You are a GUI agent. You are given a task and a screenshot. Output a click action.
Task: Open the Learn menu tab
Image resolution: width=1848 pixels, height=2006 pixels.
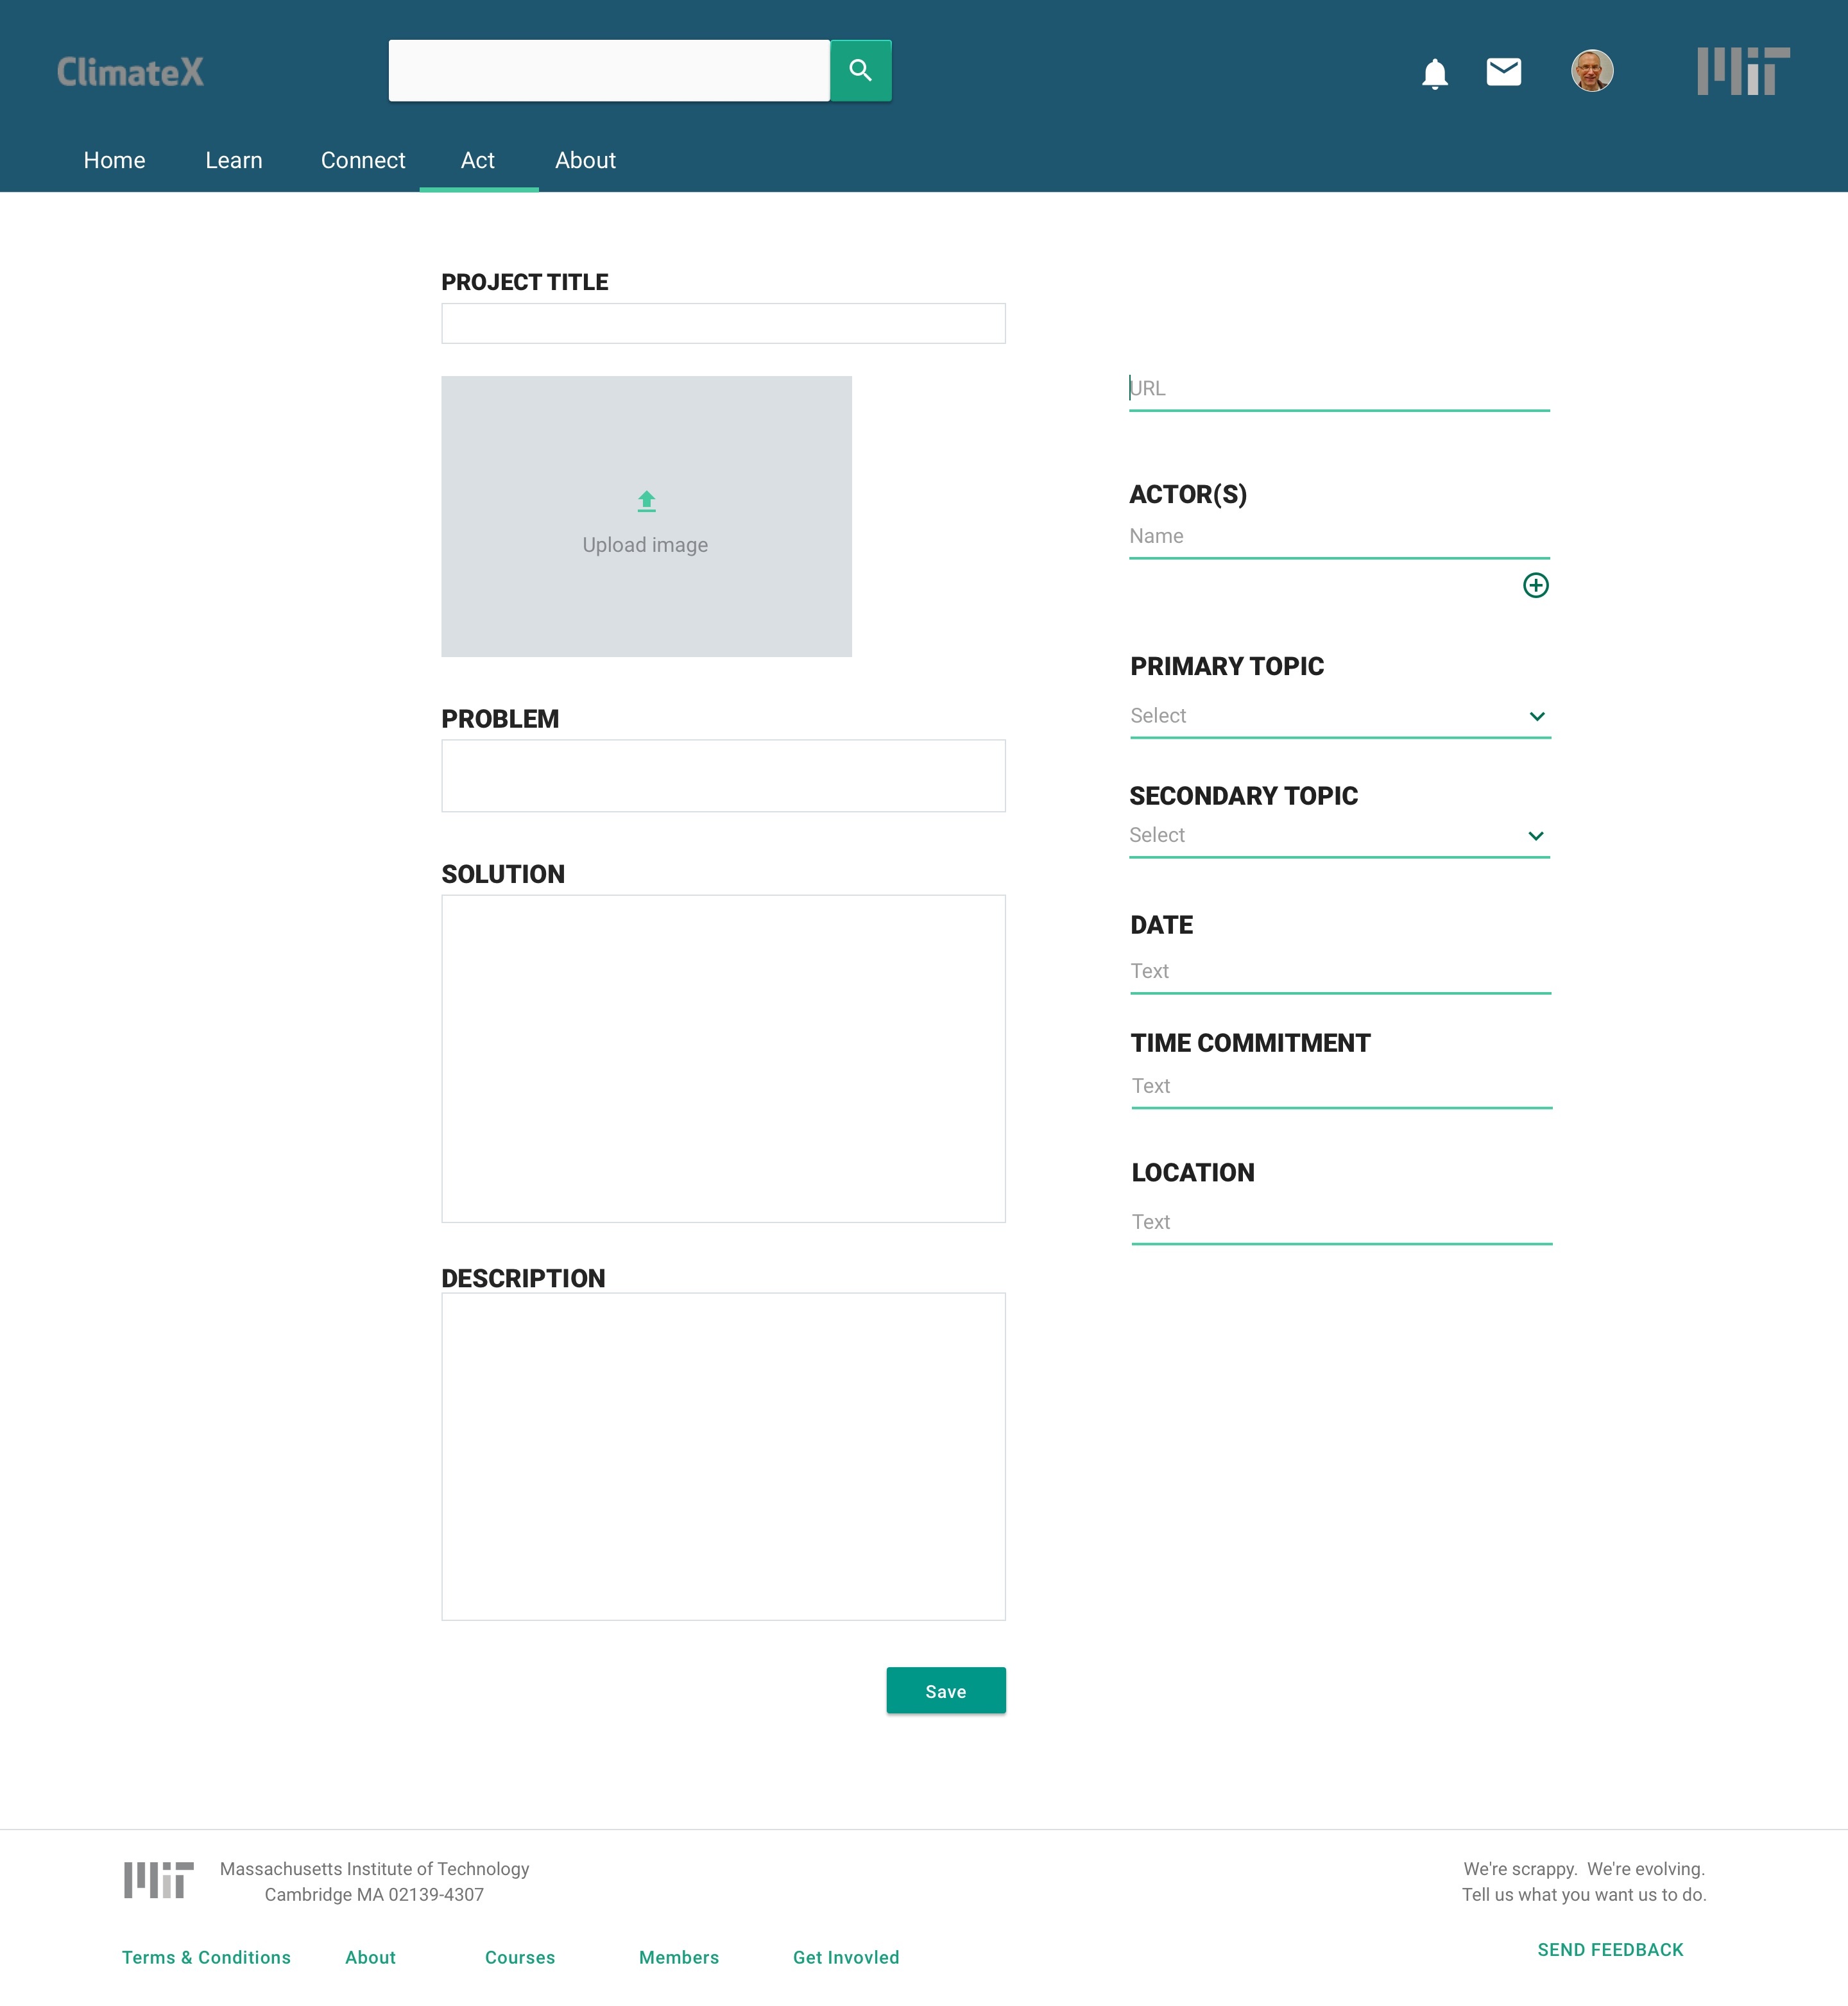233,160
